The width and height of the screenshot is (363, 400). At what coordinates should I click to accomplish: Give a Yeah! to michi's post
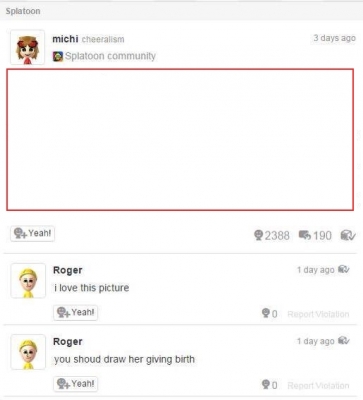pyautogui.click(x=32, y=233)
